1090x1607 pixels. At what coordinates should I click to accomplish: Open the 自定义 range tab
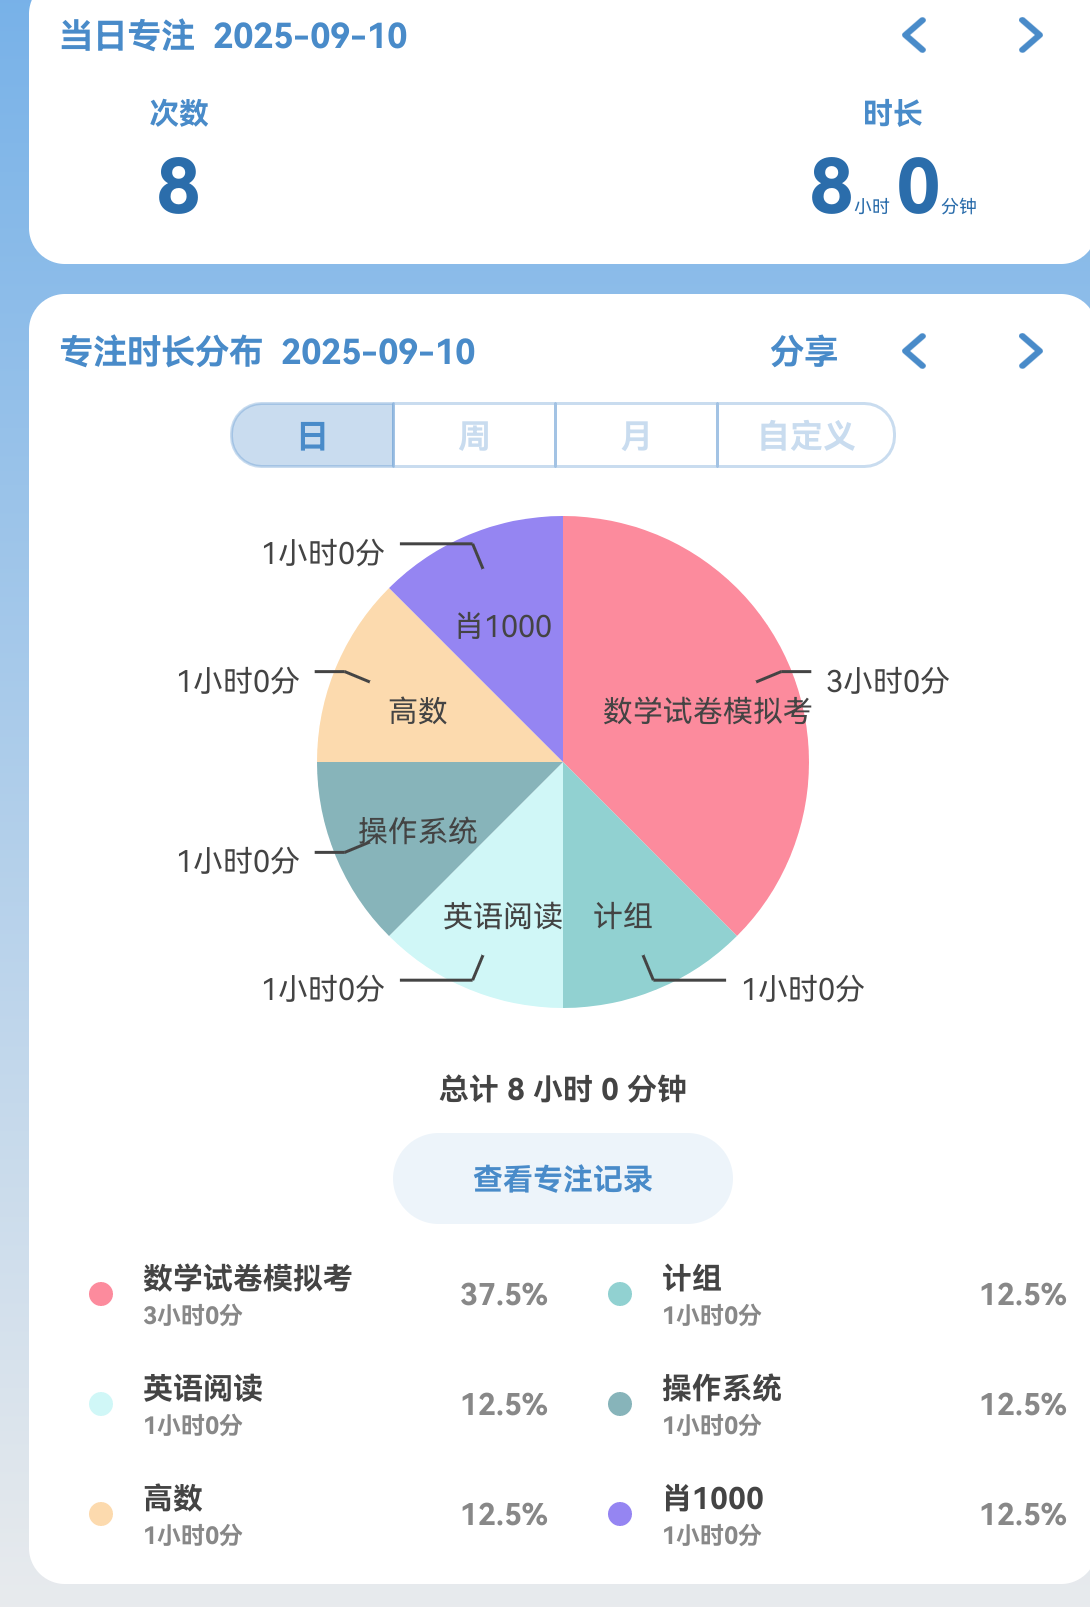[x=806, y=436]
